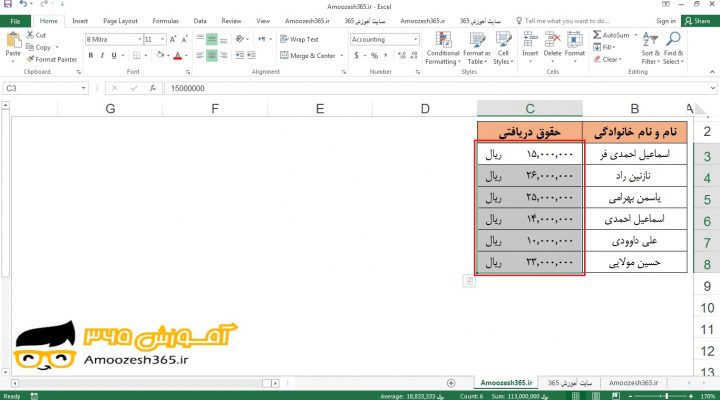This screenshot has width=720, height=400.
Task: Select row 5 header
Action: coord(707,200)
